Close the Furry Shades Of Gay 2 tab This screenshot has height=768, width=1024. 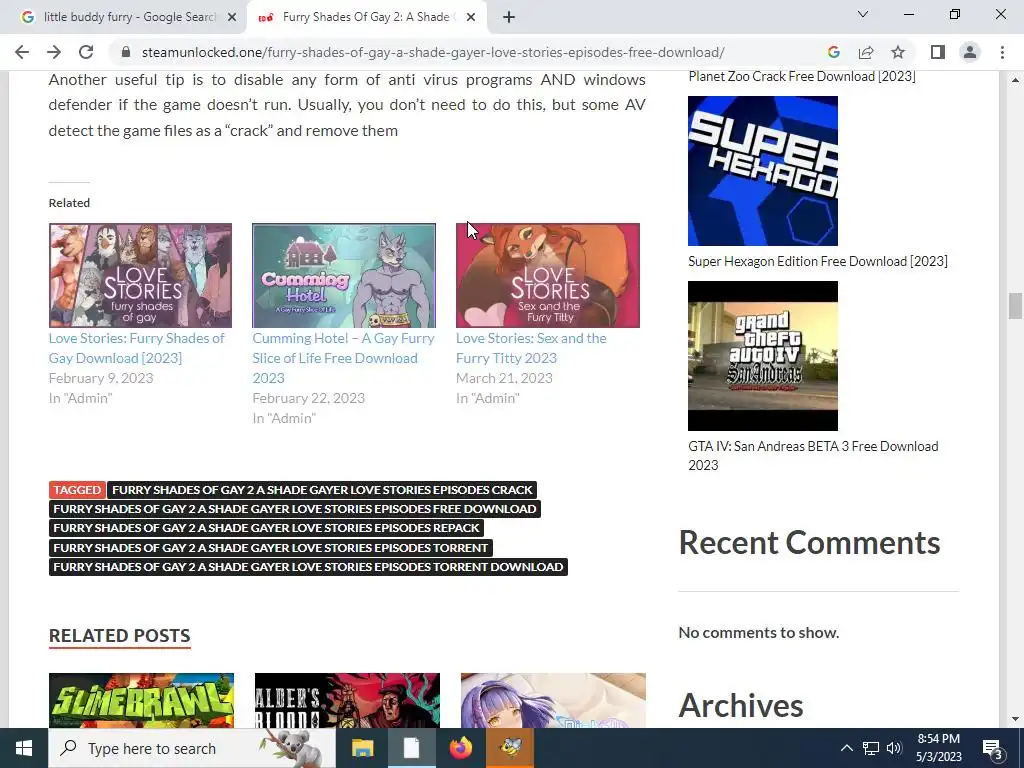(x=471, y=17)
